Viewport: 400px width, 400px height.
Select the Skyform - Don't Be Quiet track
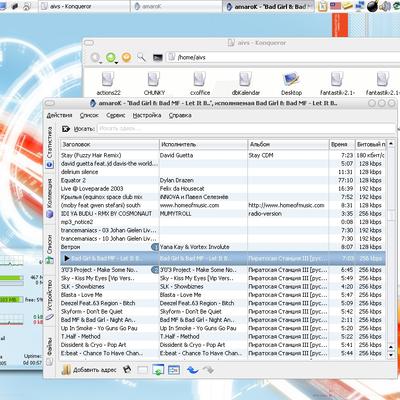click(x=223, y=312)
